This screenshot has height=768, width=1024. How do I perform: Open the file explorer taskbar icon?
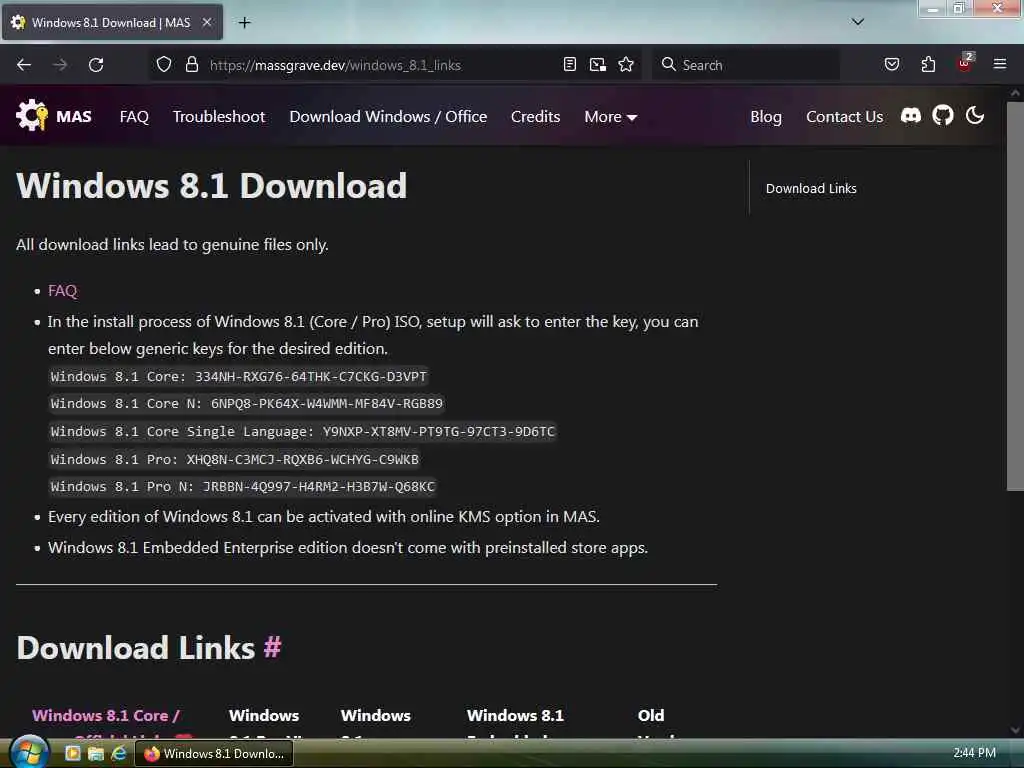pyautogui.click(x=95, y=753)
